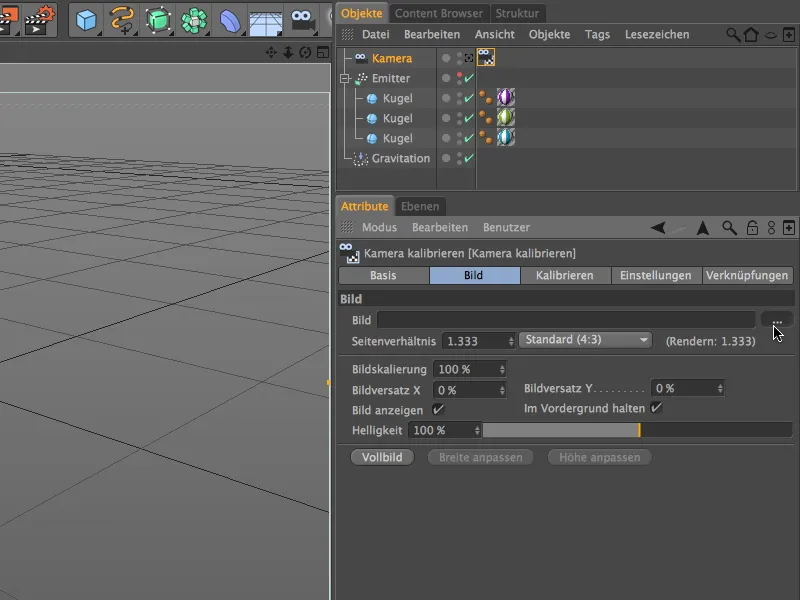Toggle Im Vordergrund halten checkbox
This screenshot has width=800, height=600.
657,408
